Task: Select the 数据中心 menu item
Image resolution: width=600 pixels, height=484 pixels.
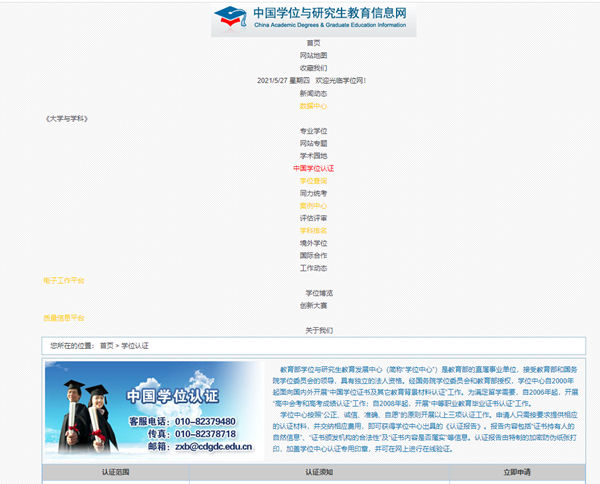Action: coord(313,105)
